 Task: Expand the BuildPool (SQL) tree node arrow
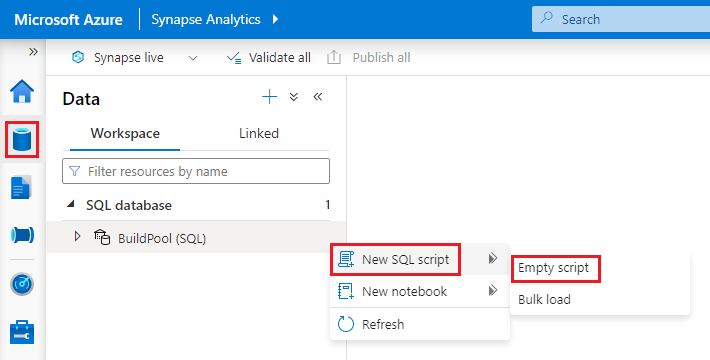77,236
